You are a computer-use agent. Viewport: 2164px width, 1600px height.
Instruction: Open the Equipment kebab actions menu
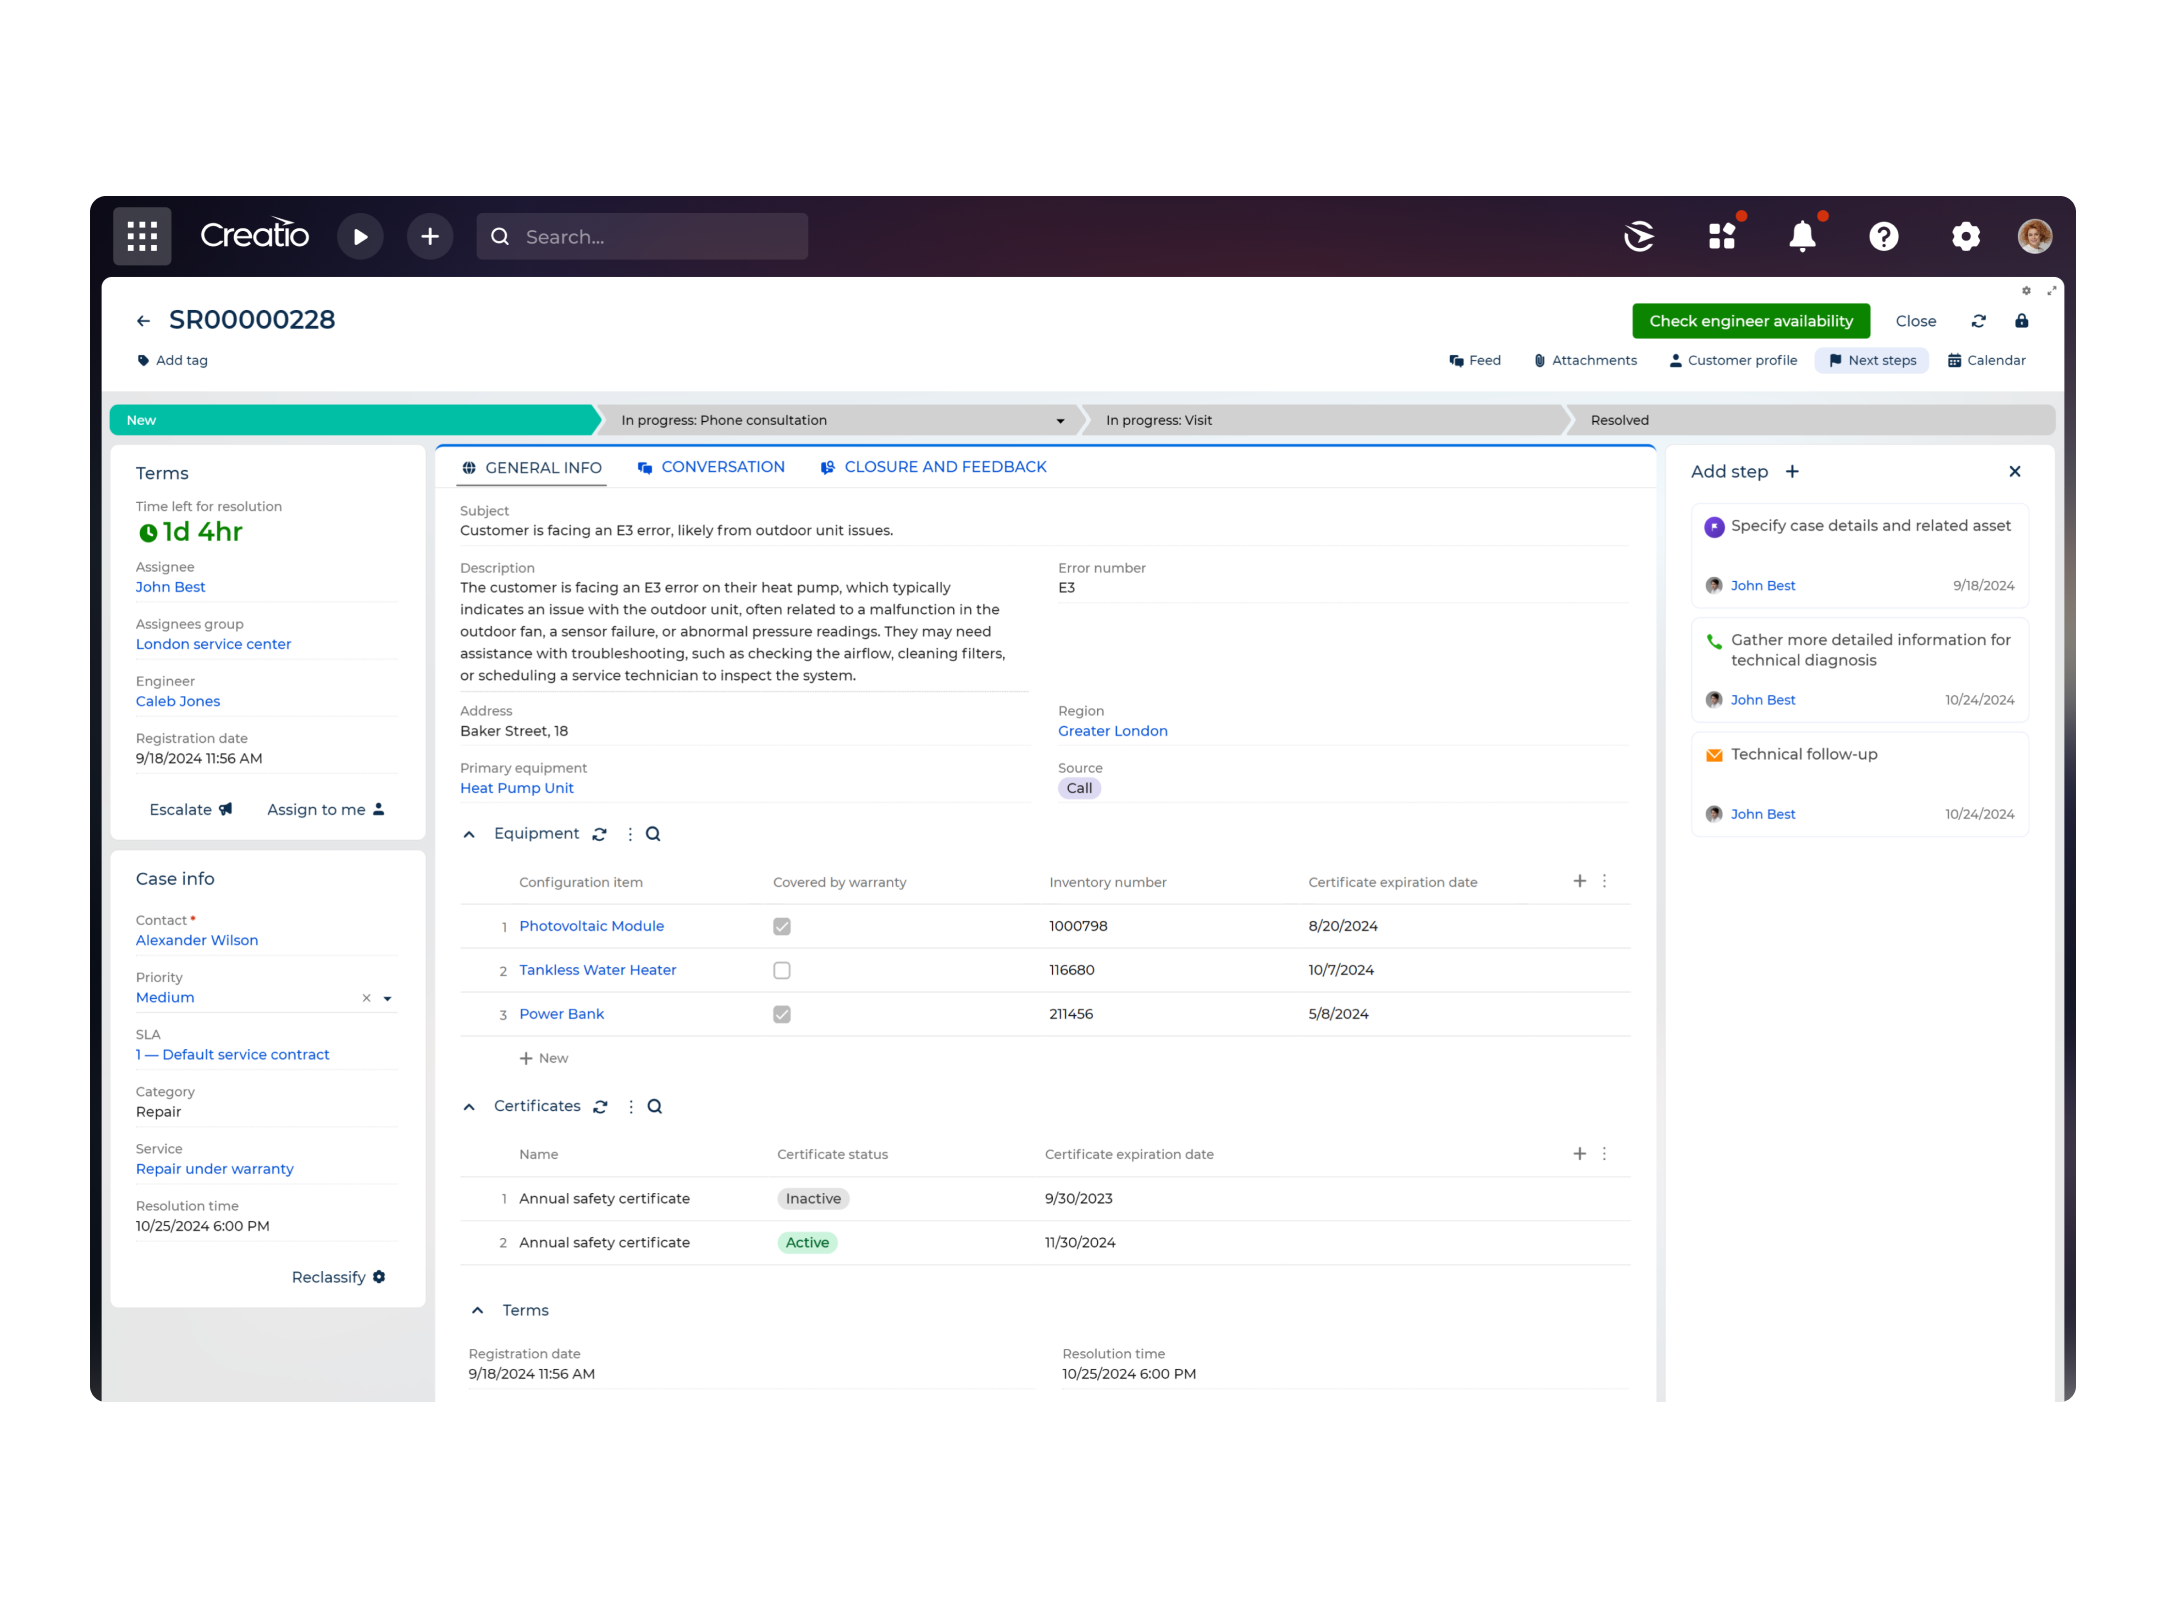[630, 833]
